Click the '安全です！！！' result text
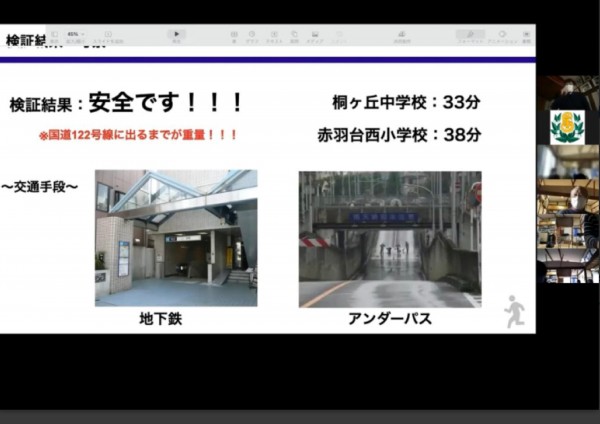Screen dimensions: 600x424 pyautogui.click(x=165, y=103)
